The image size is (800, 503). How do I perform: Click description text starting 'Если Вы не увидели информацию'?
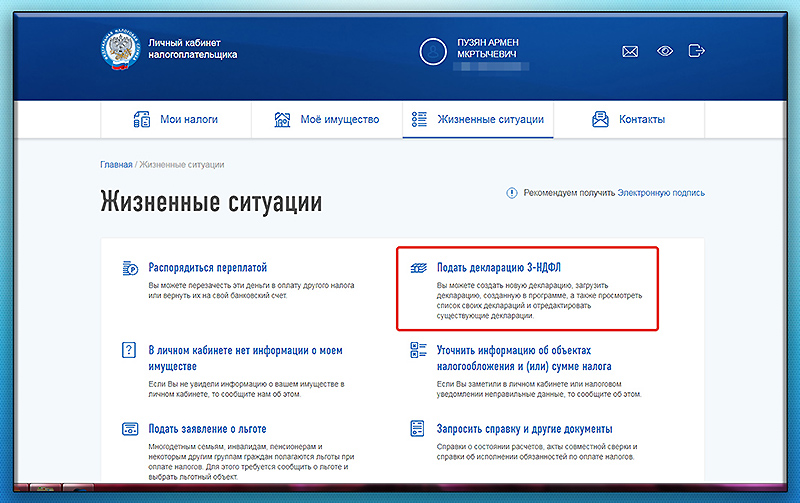coord(246,389)
